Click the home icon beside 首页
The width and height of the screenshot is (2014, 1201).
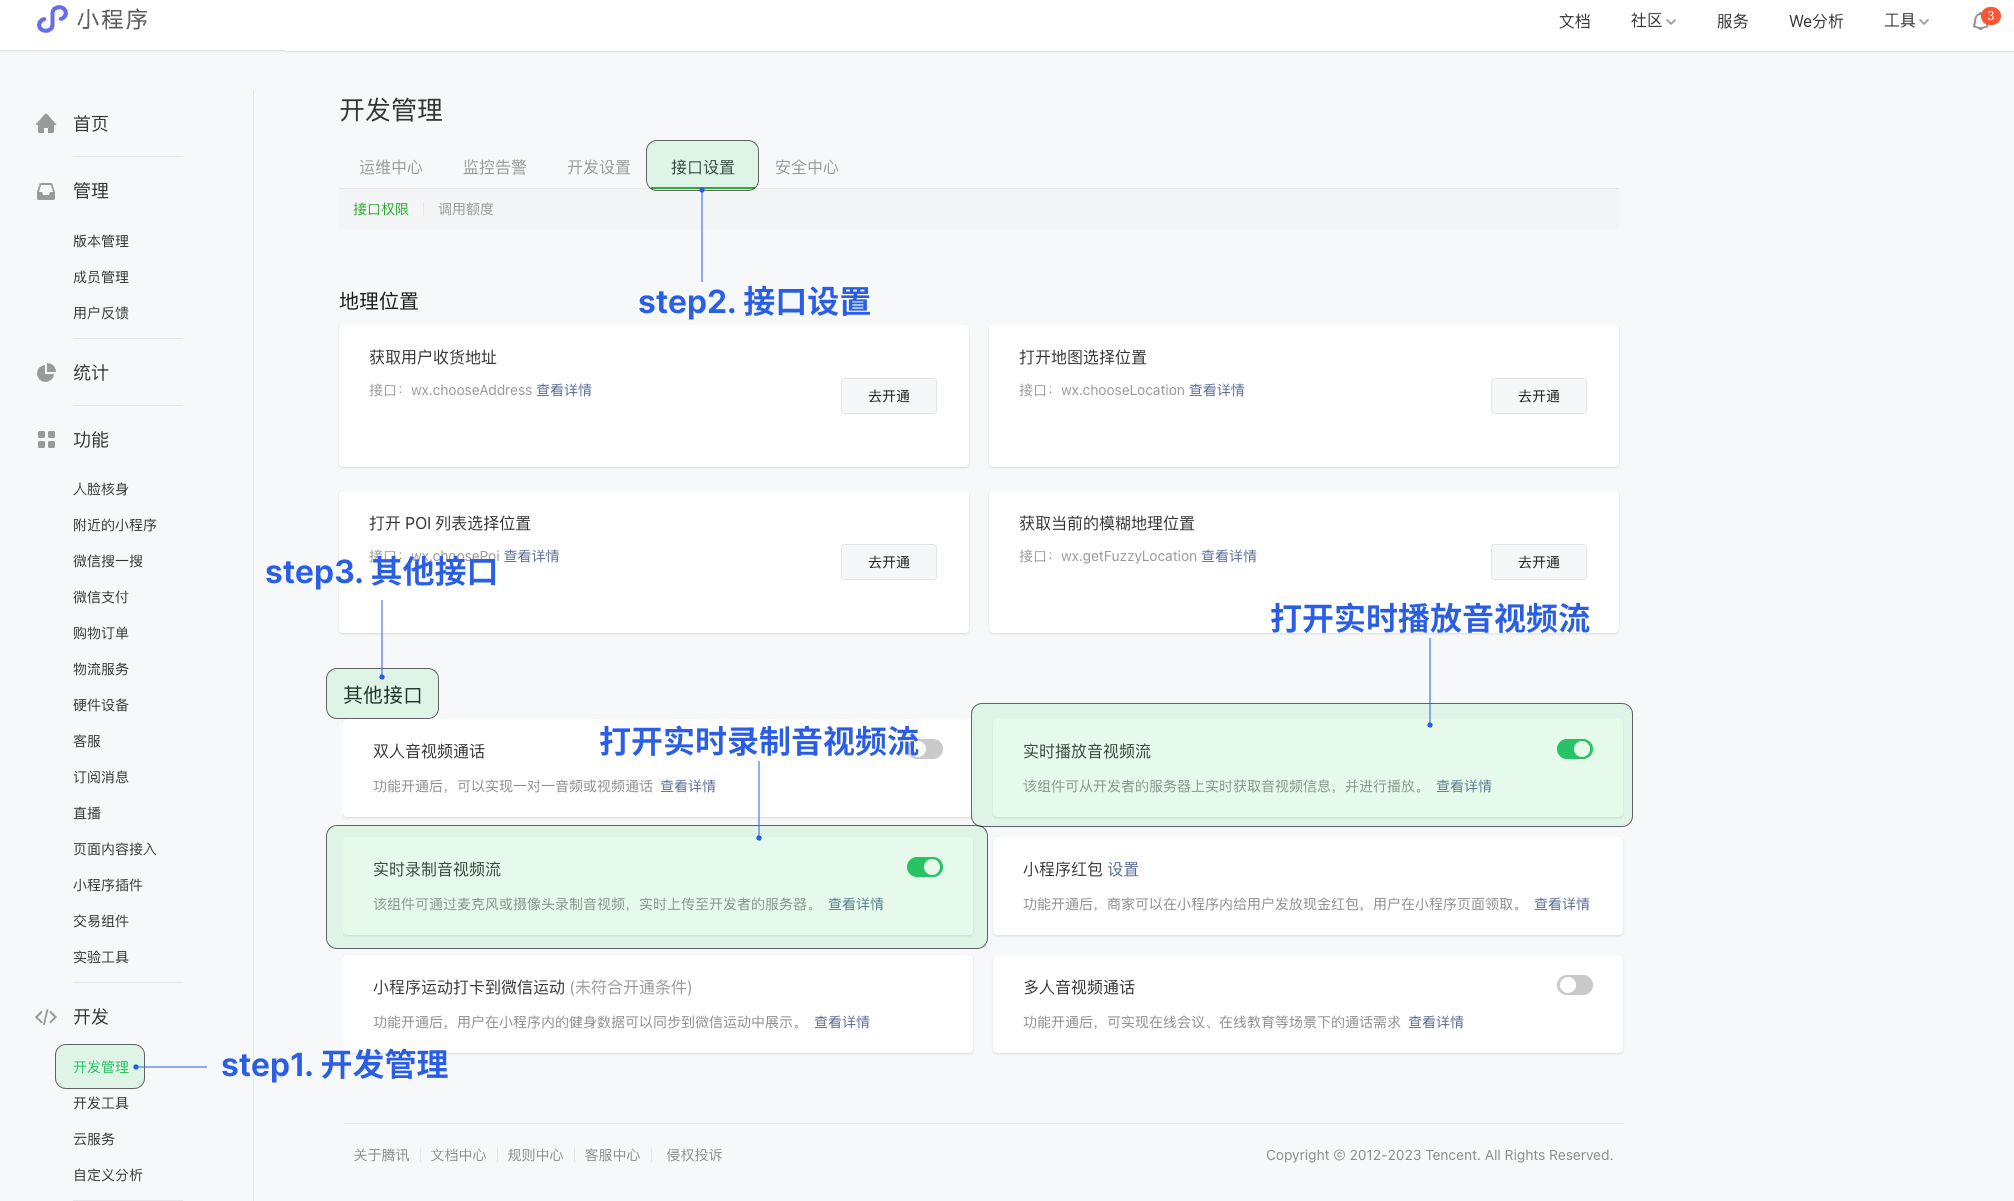tap(46, 123)
